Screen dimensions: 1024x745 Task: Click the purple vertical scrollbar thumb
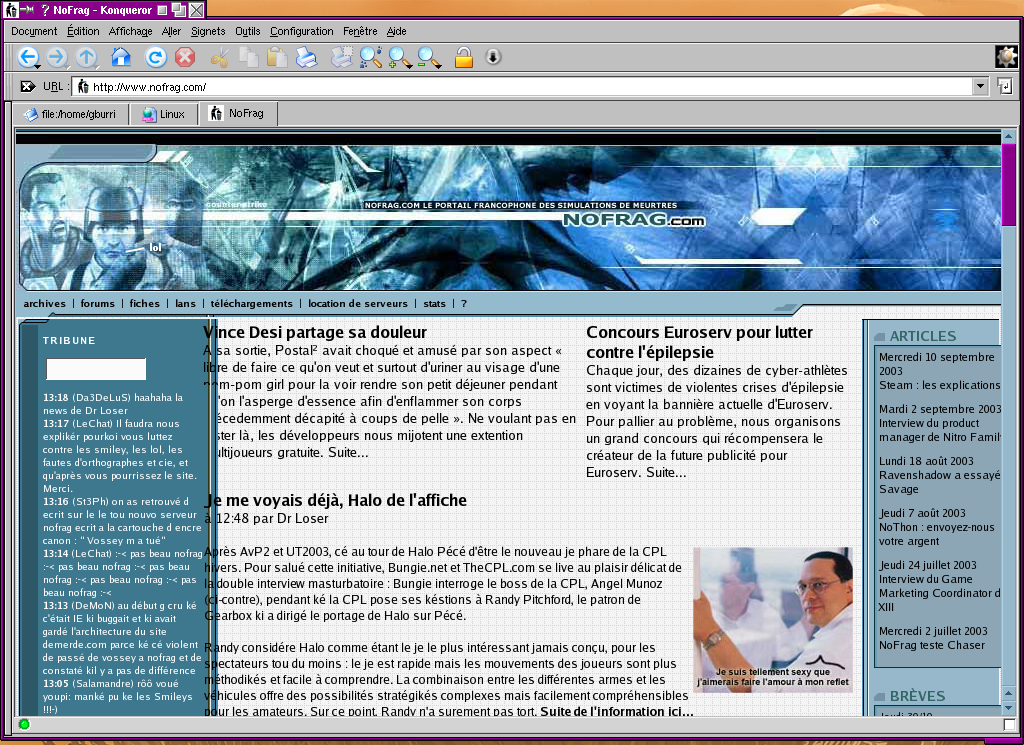point(1009,184)
